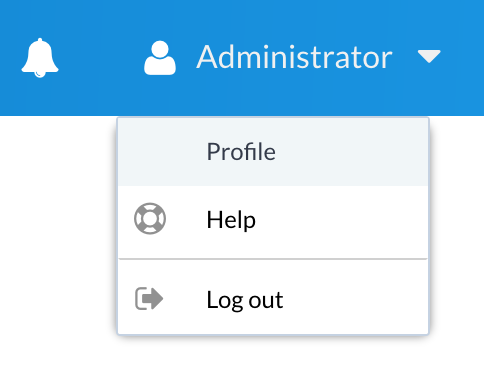Viewport: 484px width, 366px height.
Task: Toggle the user menu with down triangle
Action: [429, 56]
